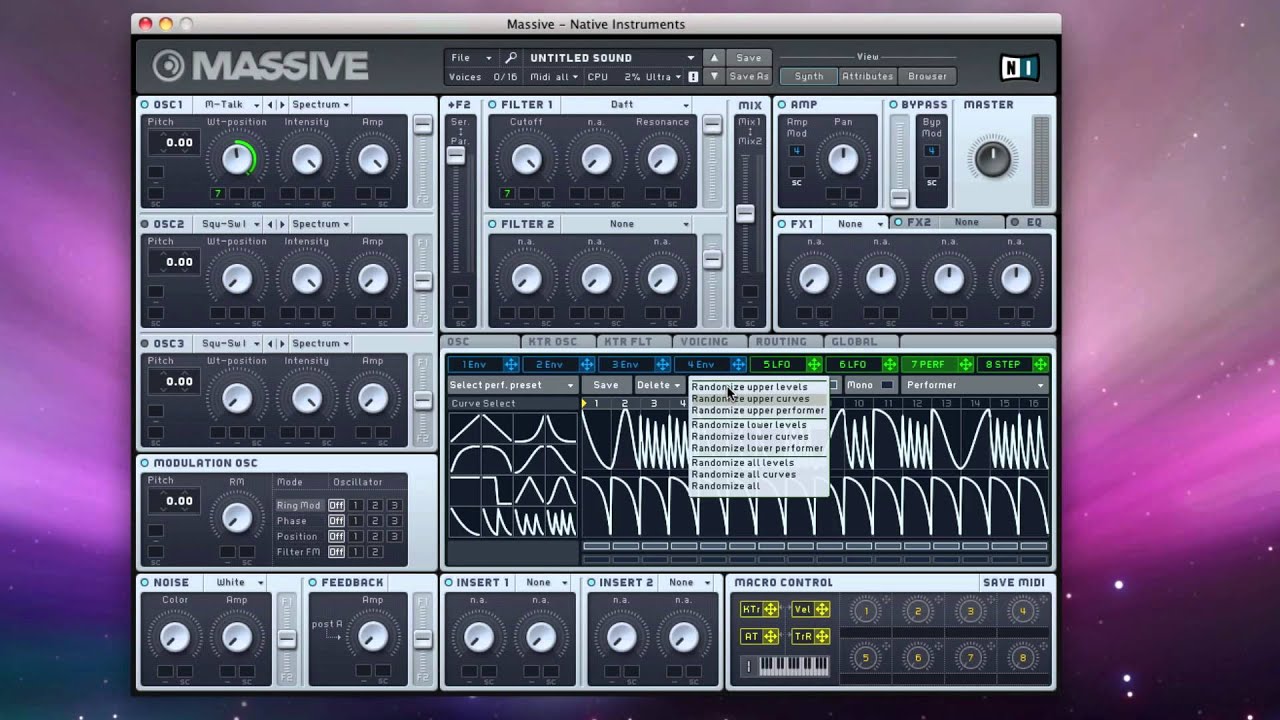Open the Untitled Sound preset dropdown
This screenshot has width=1280, height=720.
(x=612, y=58)
